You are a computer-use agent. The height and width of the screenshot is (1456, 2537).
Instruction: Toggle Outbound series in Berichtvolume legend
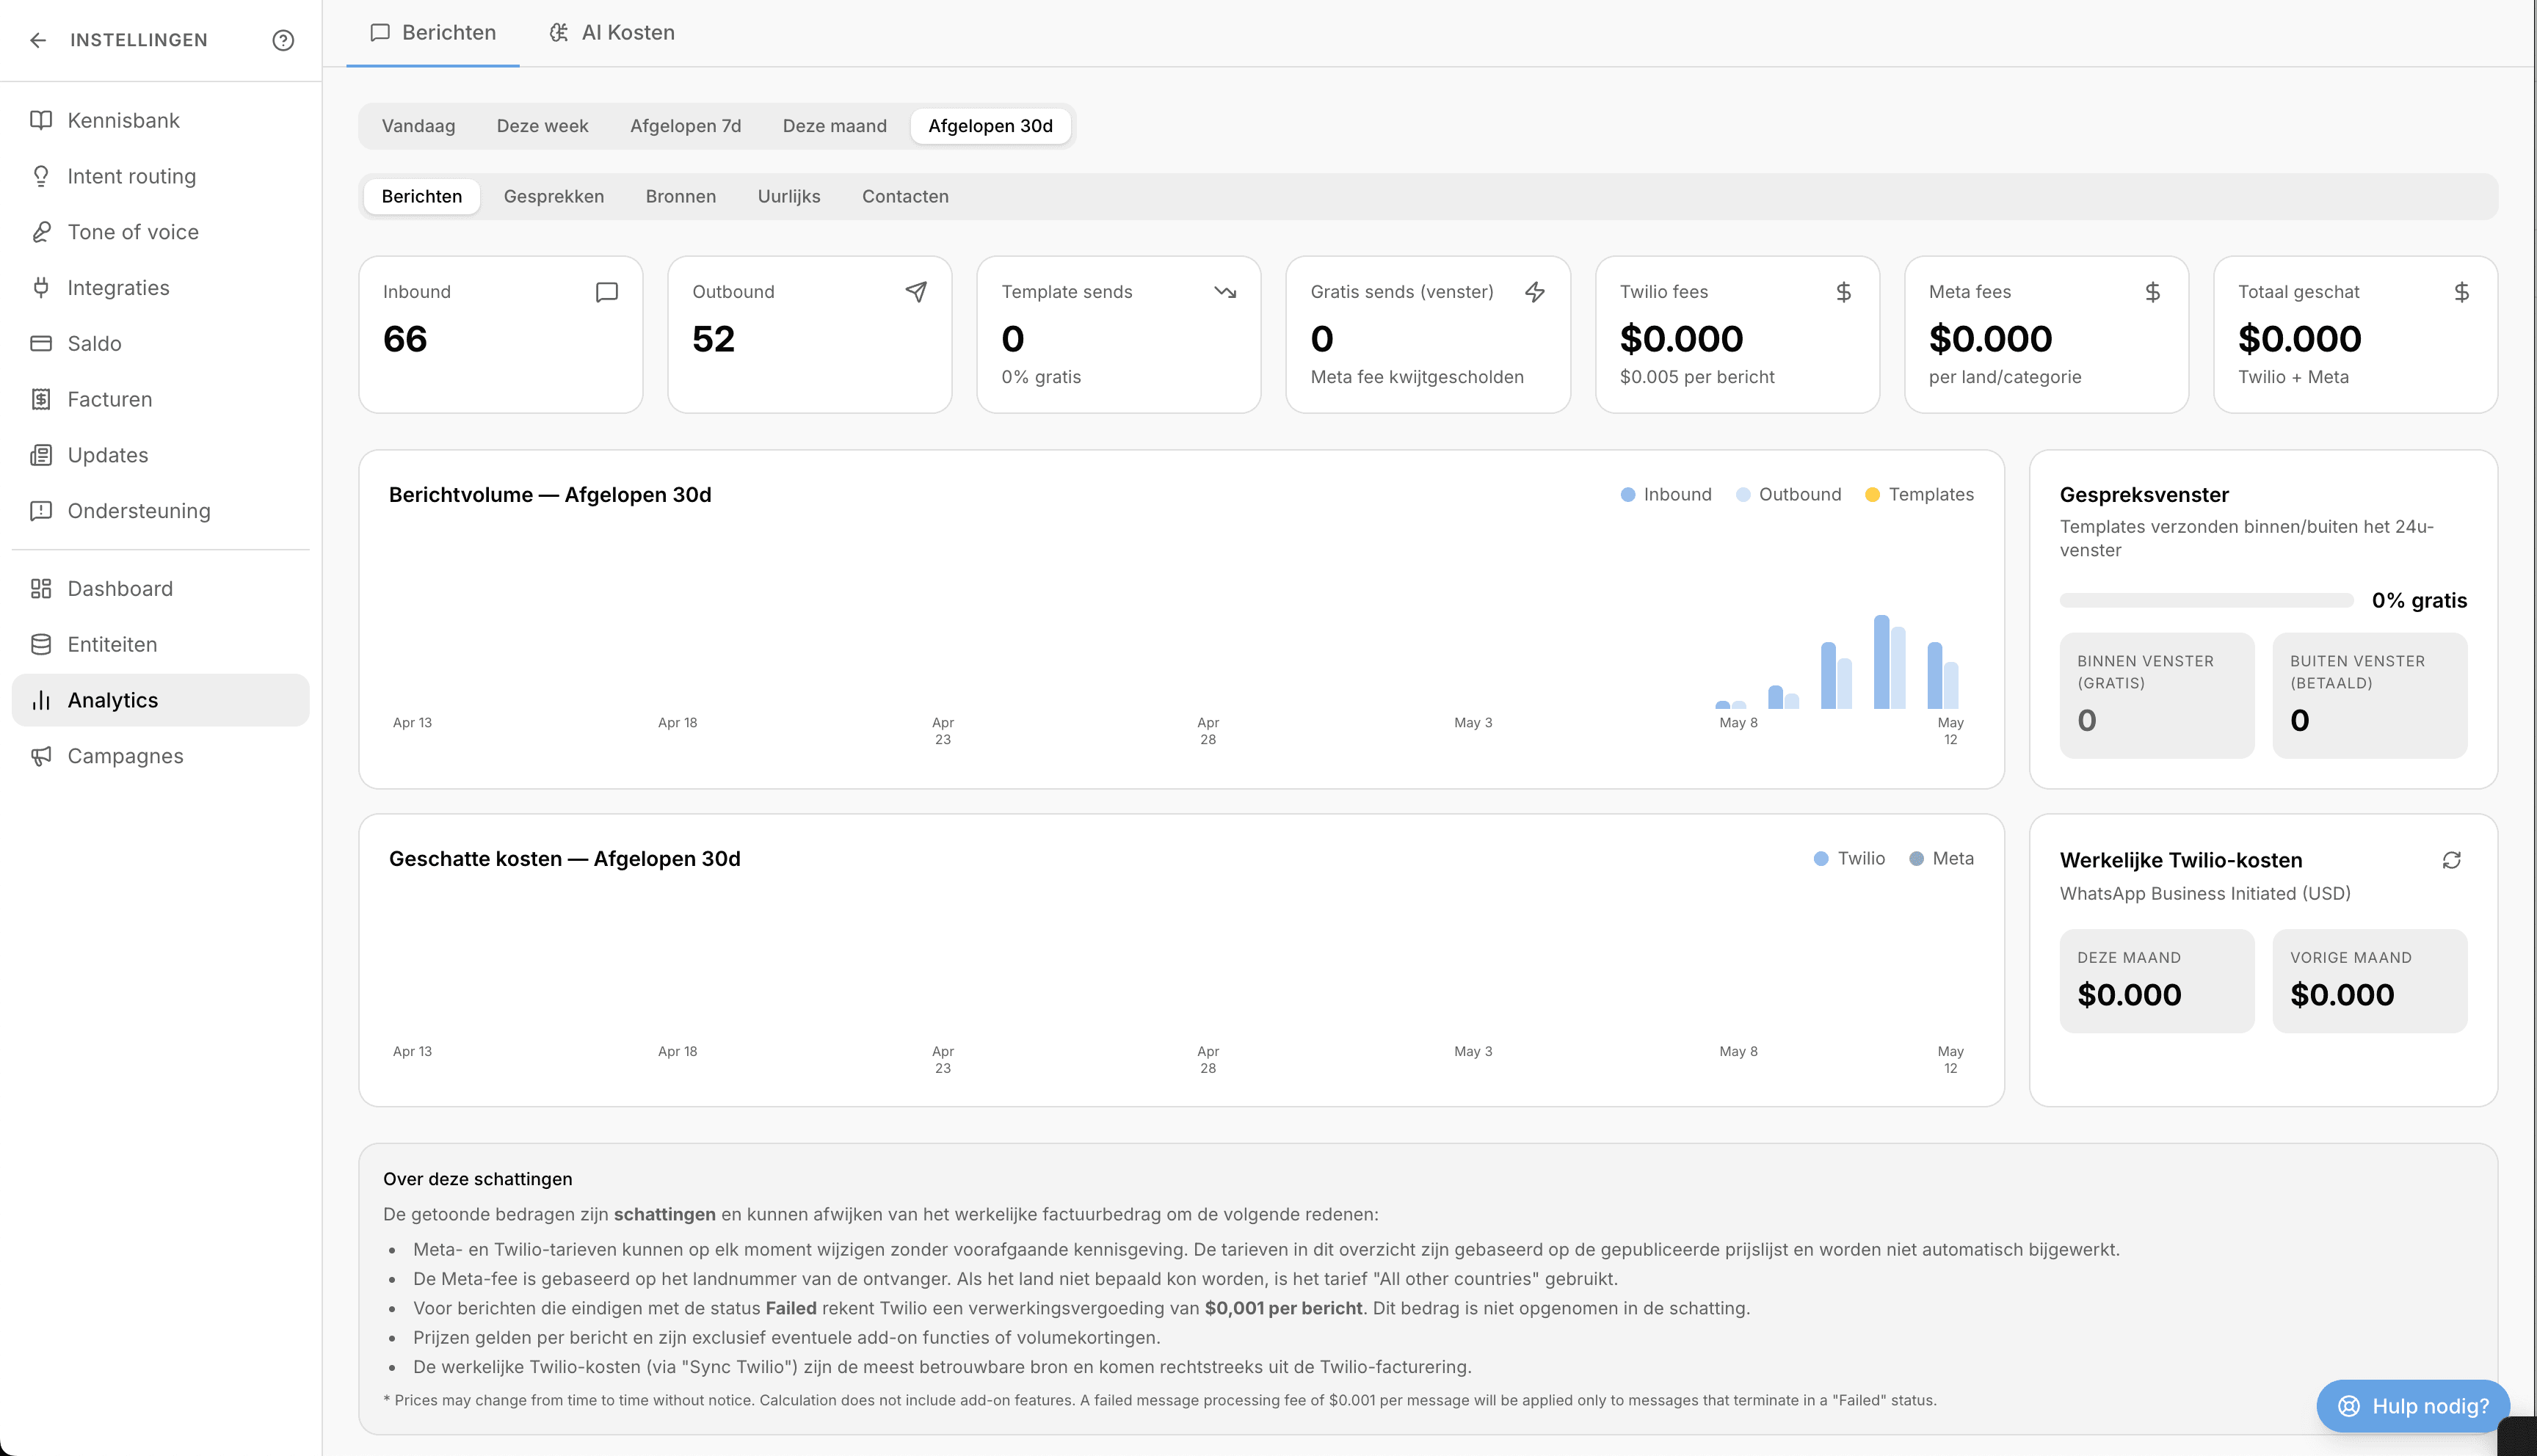click(x=1789, y=495)
